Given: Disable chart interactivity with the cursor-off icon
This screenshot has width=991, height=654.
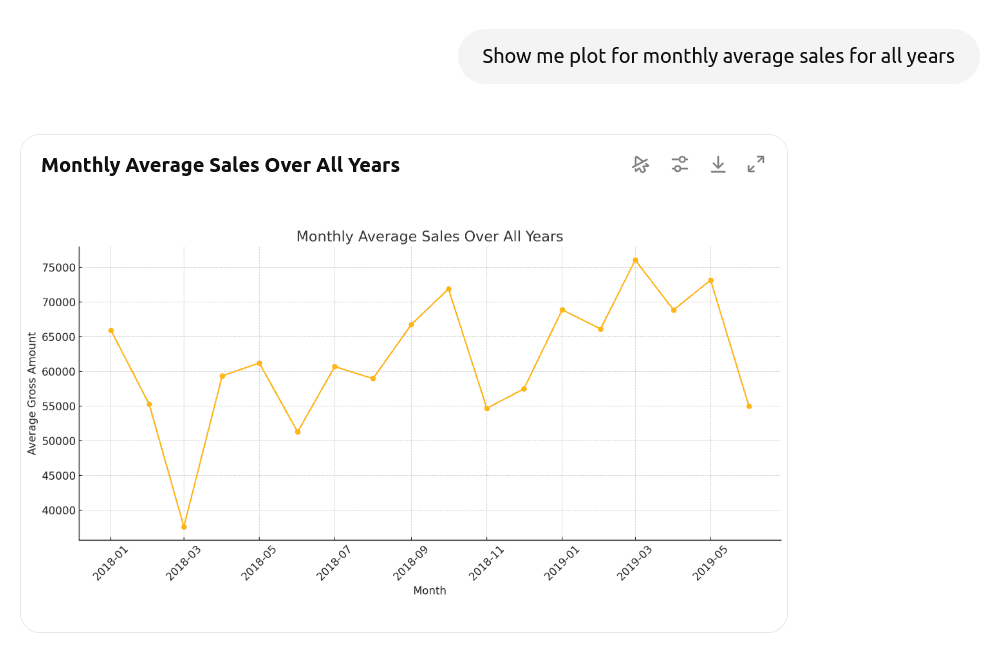Looking at the screenshot, I should [640, 165].
